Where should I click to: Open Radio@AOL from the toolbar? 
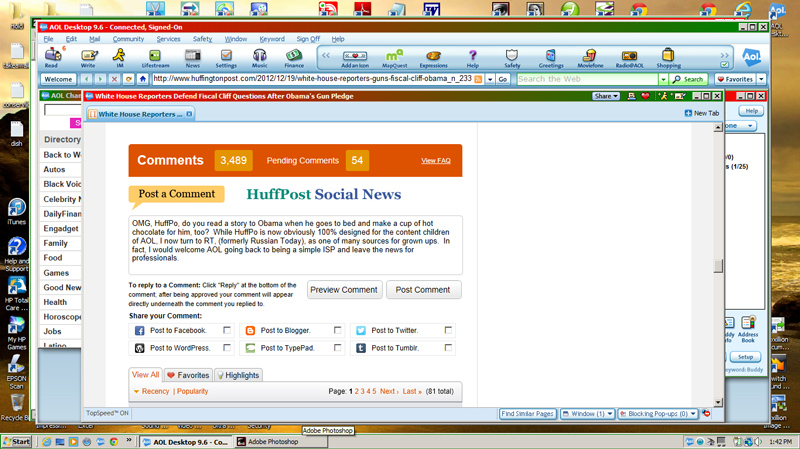(630, 58)
